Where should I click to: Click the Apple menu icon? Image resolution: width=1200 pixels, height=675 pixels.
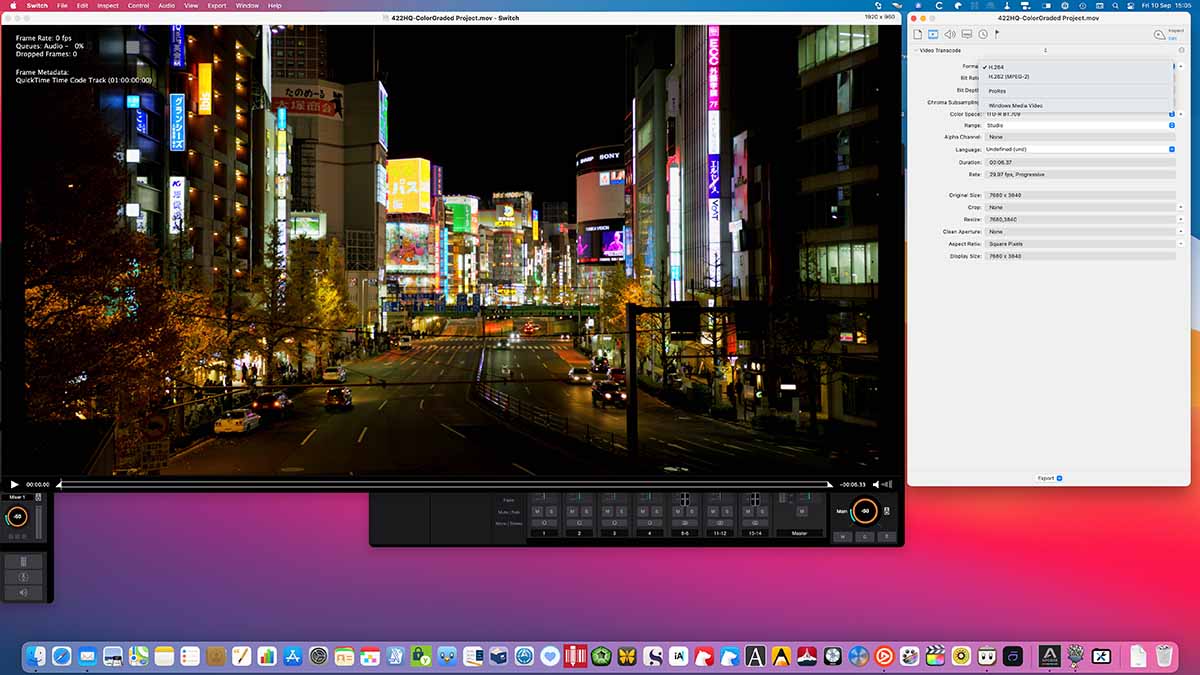pos(11,5)
